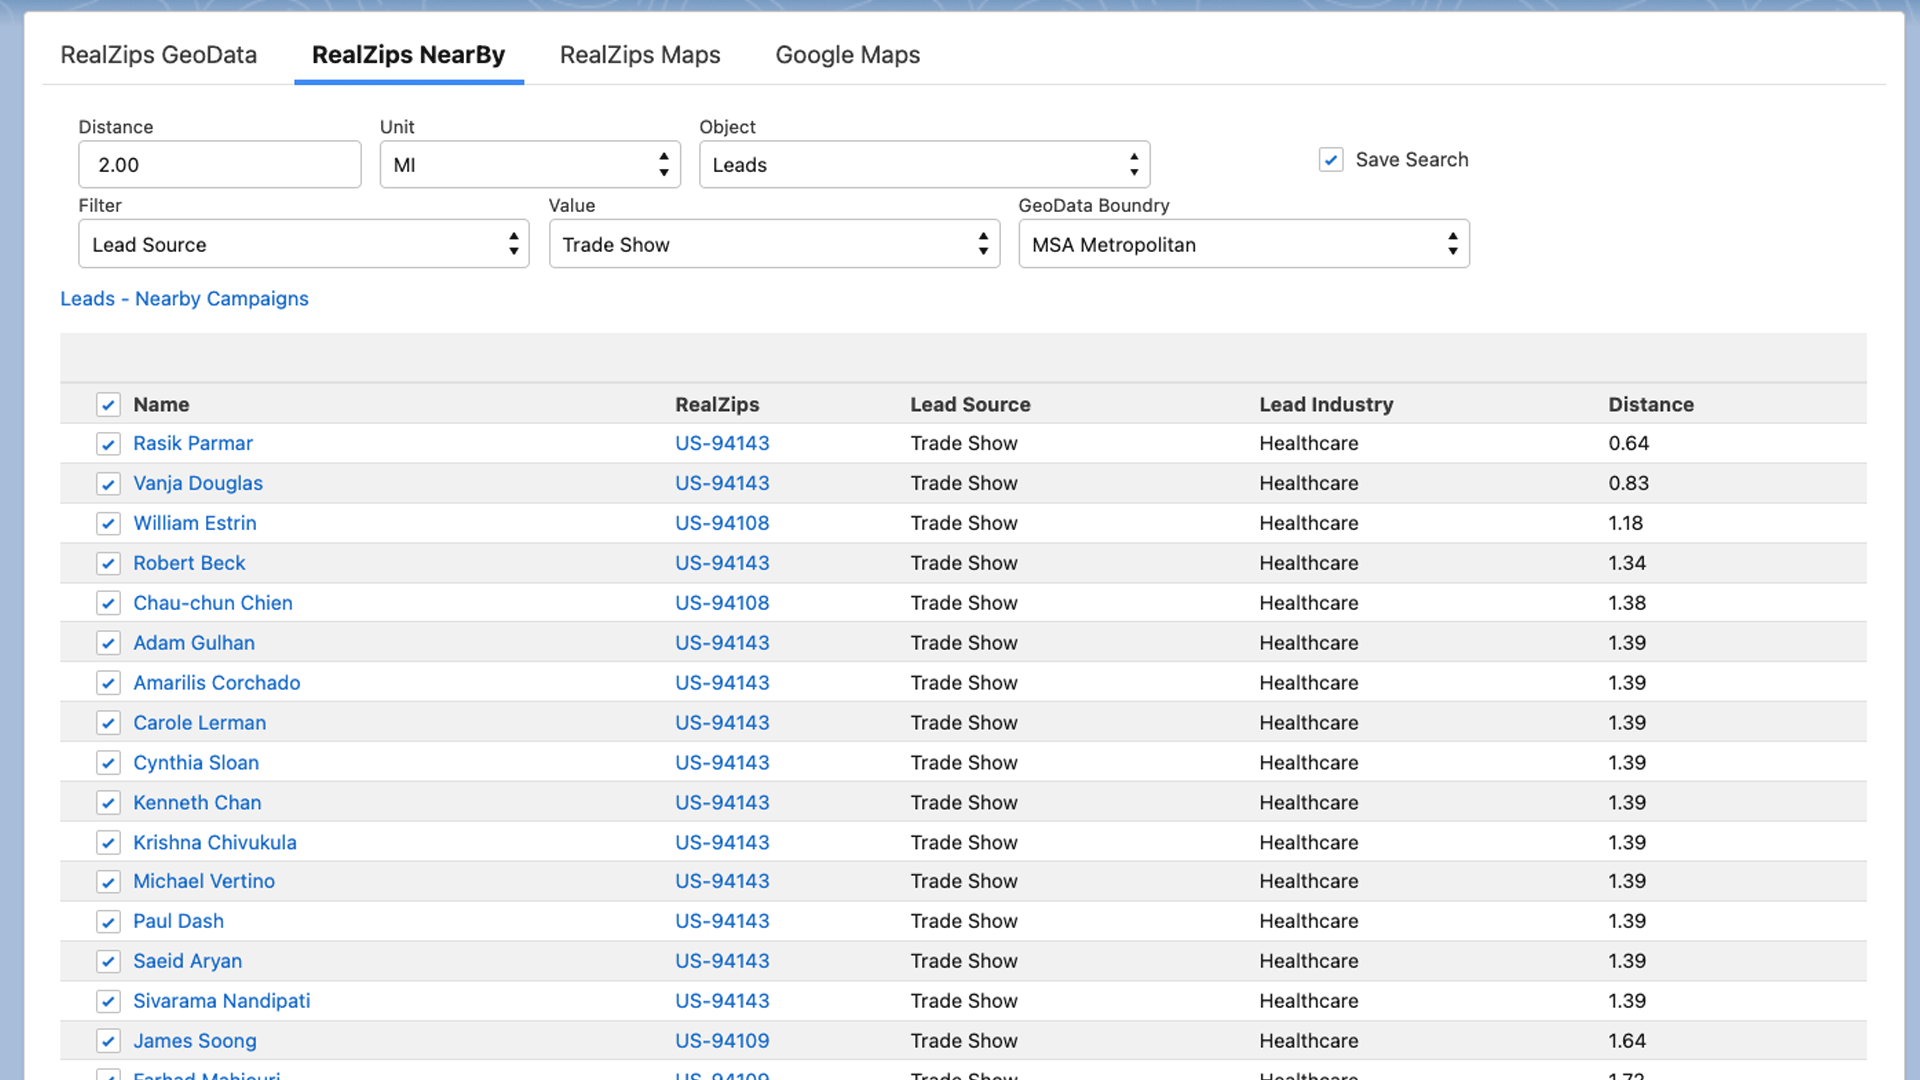
Task: Uncheck the Saeid Aryan row checkbox
Action: [x=108, y=962]
